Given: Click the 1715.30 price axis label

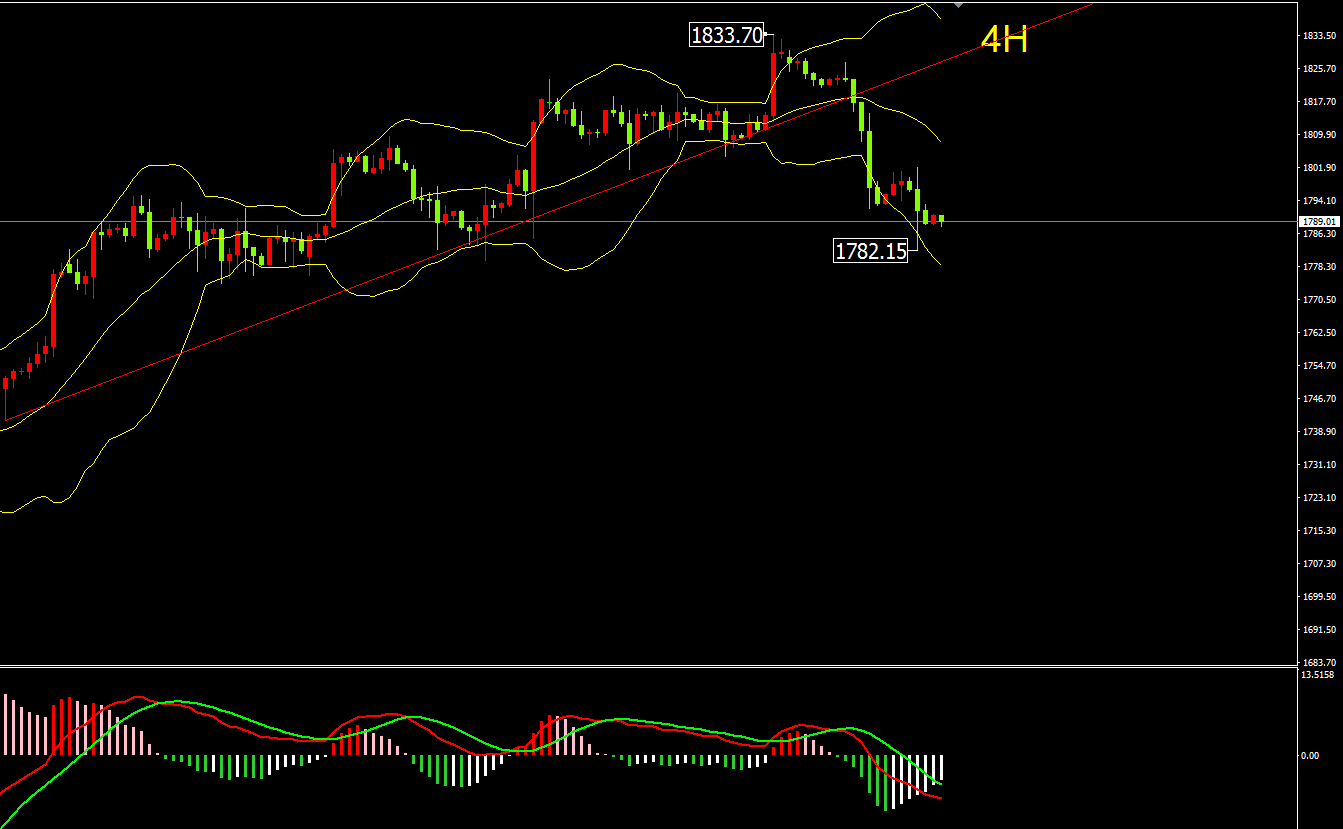Looking at the screenshot, I should [x=1319, y=531].
